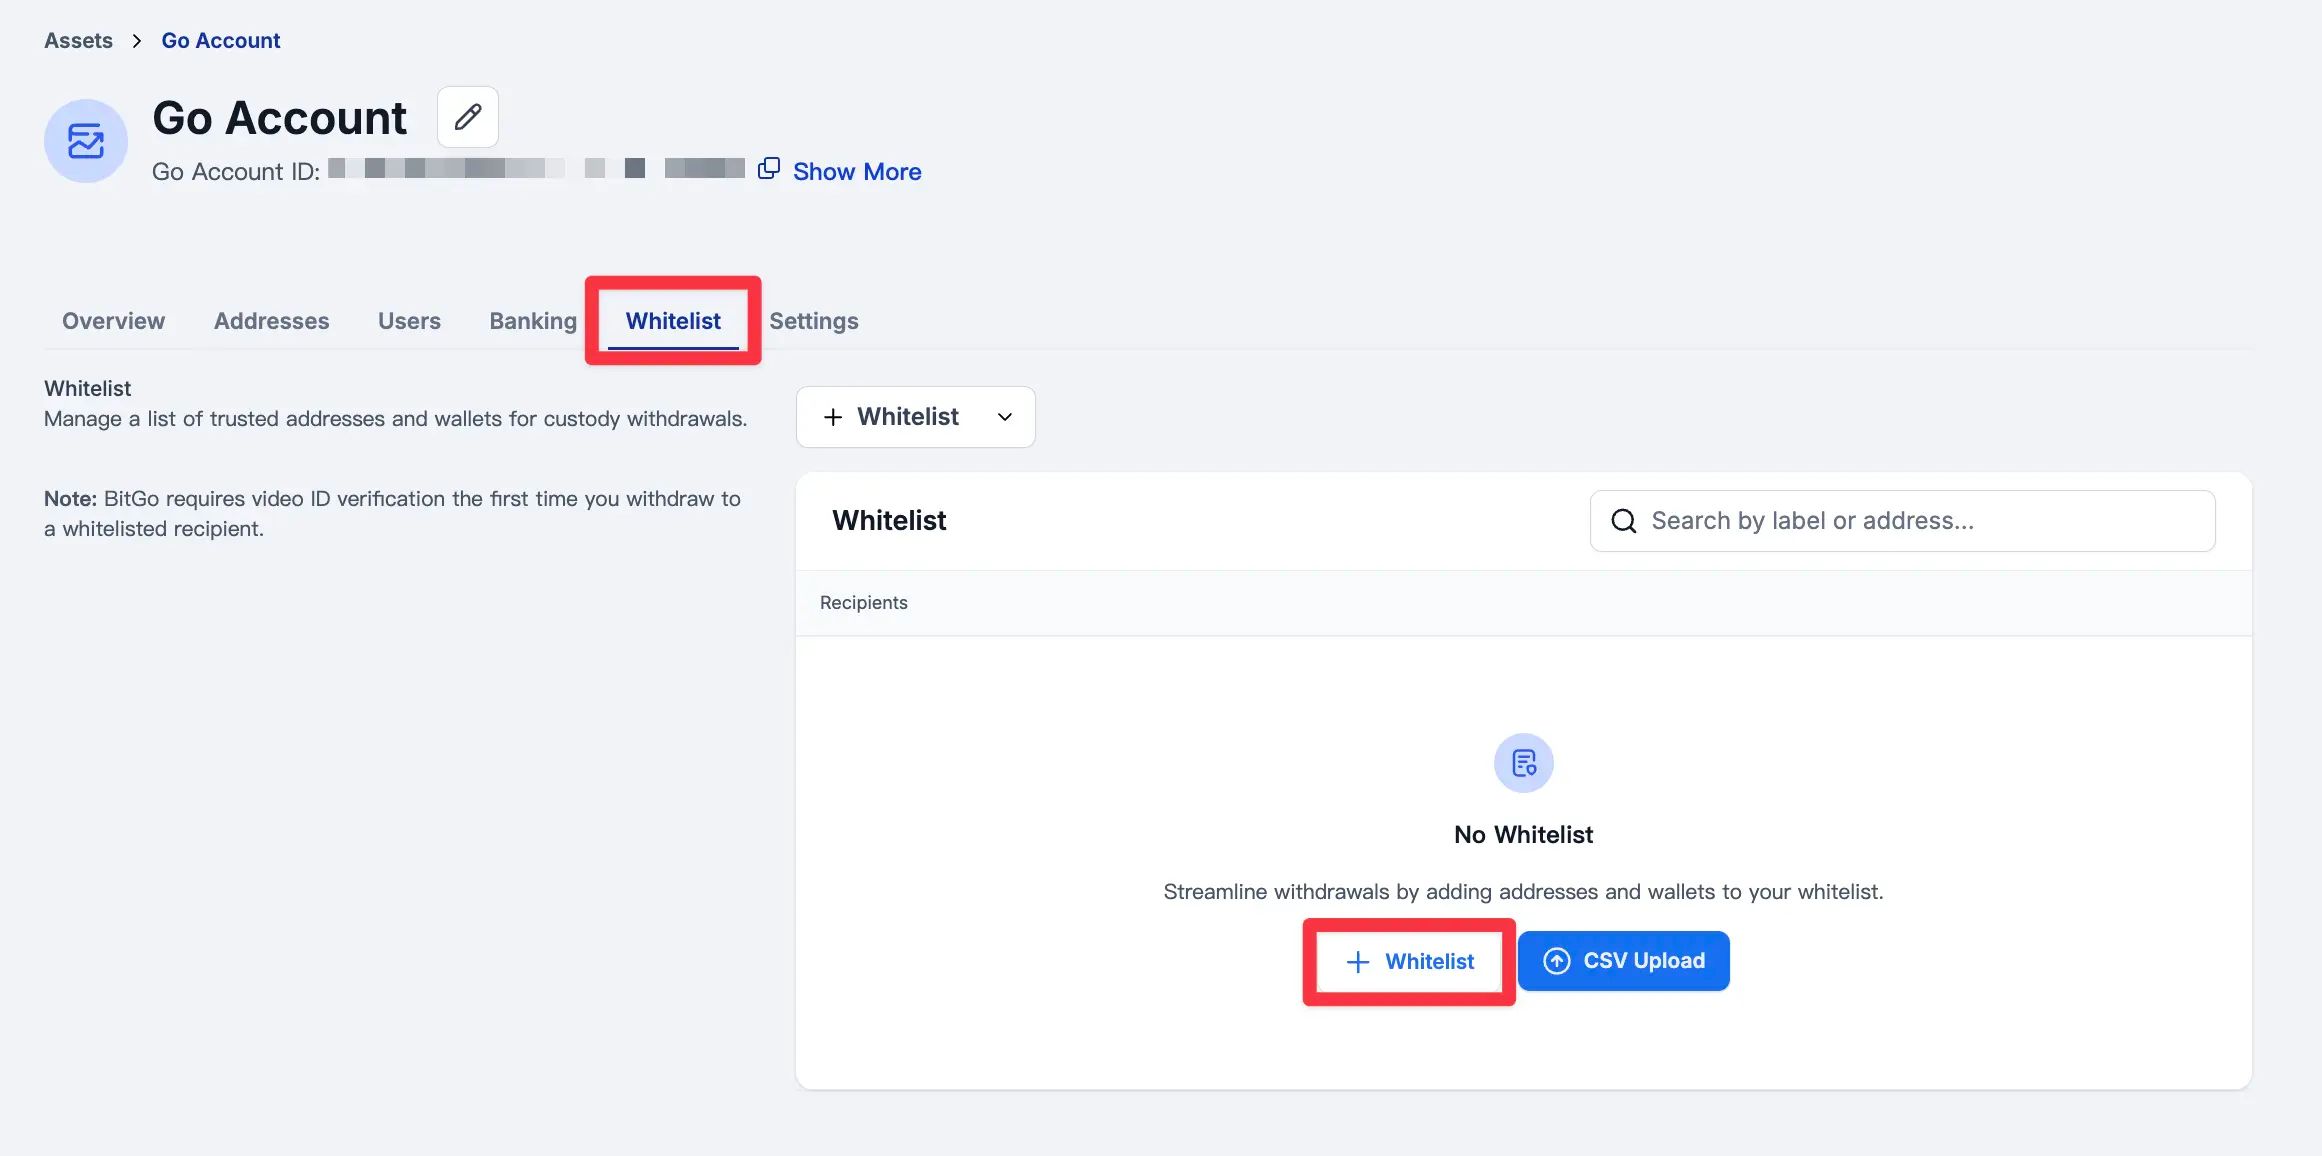Click the search magnifier icon
Screen dimensions: 2322x1156
coord(1623,521)
